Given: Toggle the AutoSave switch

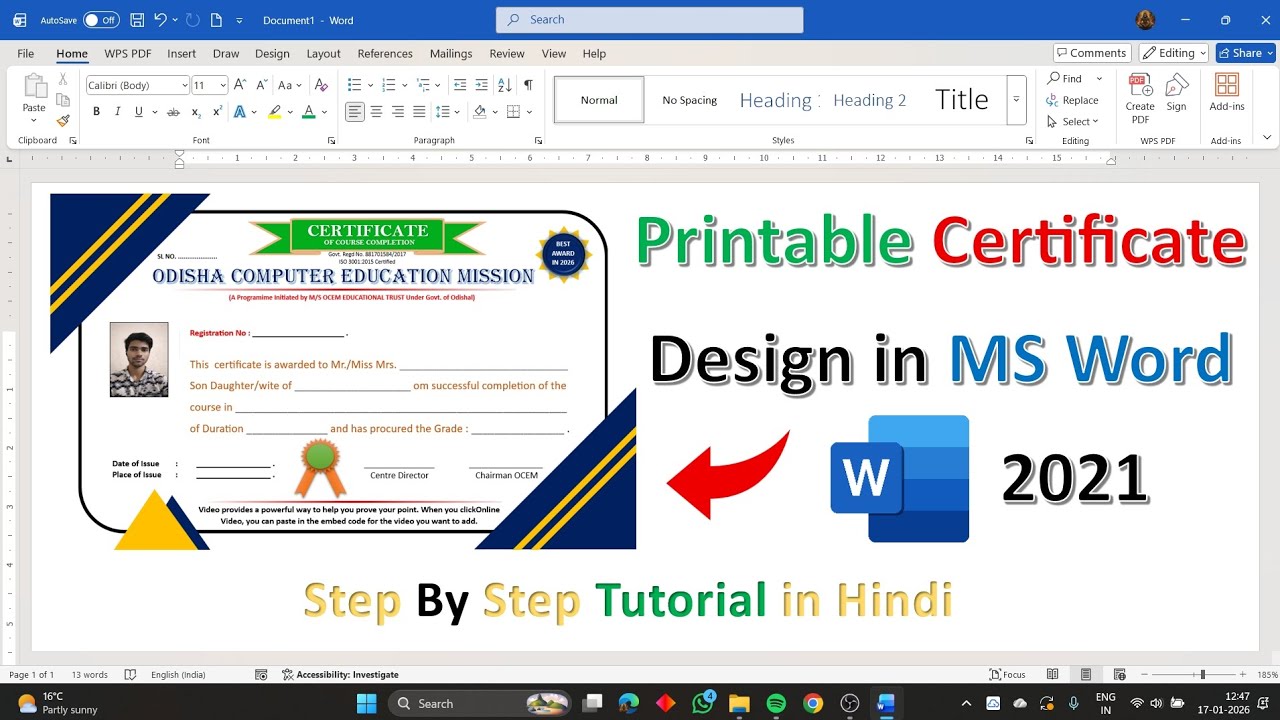Looking at the screenshot, I should click(x=101, y=20).
